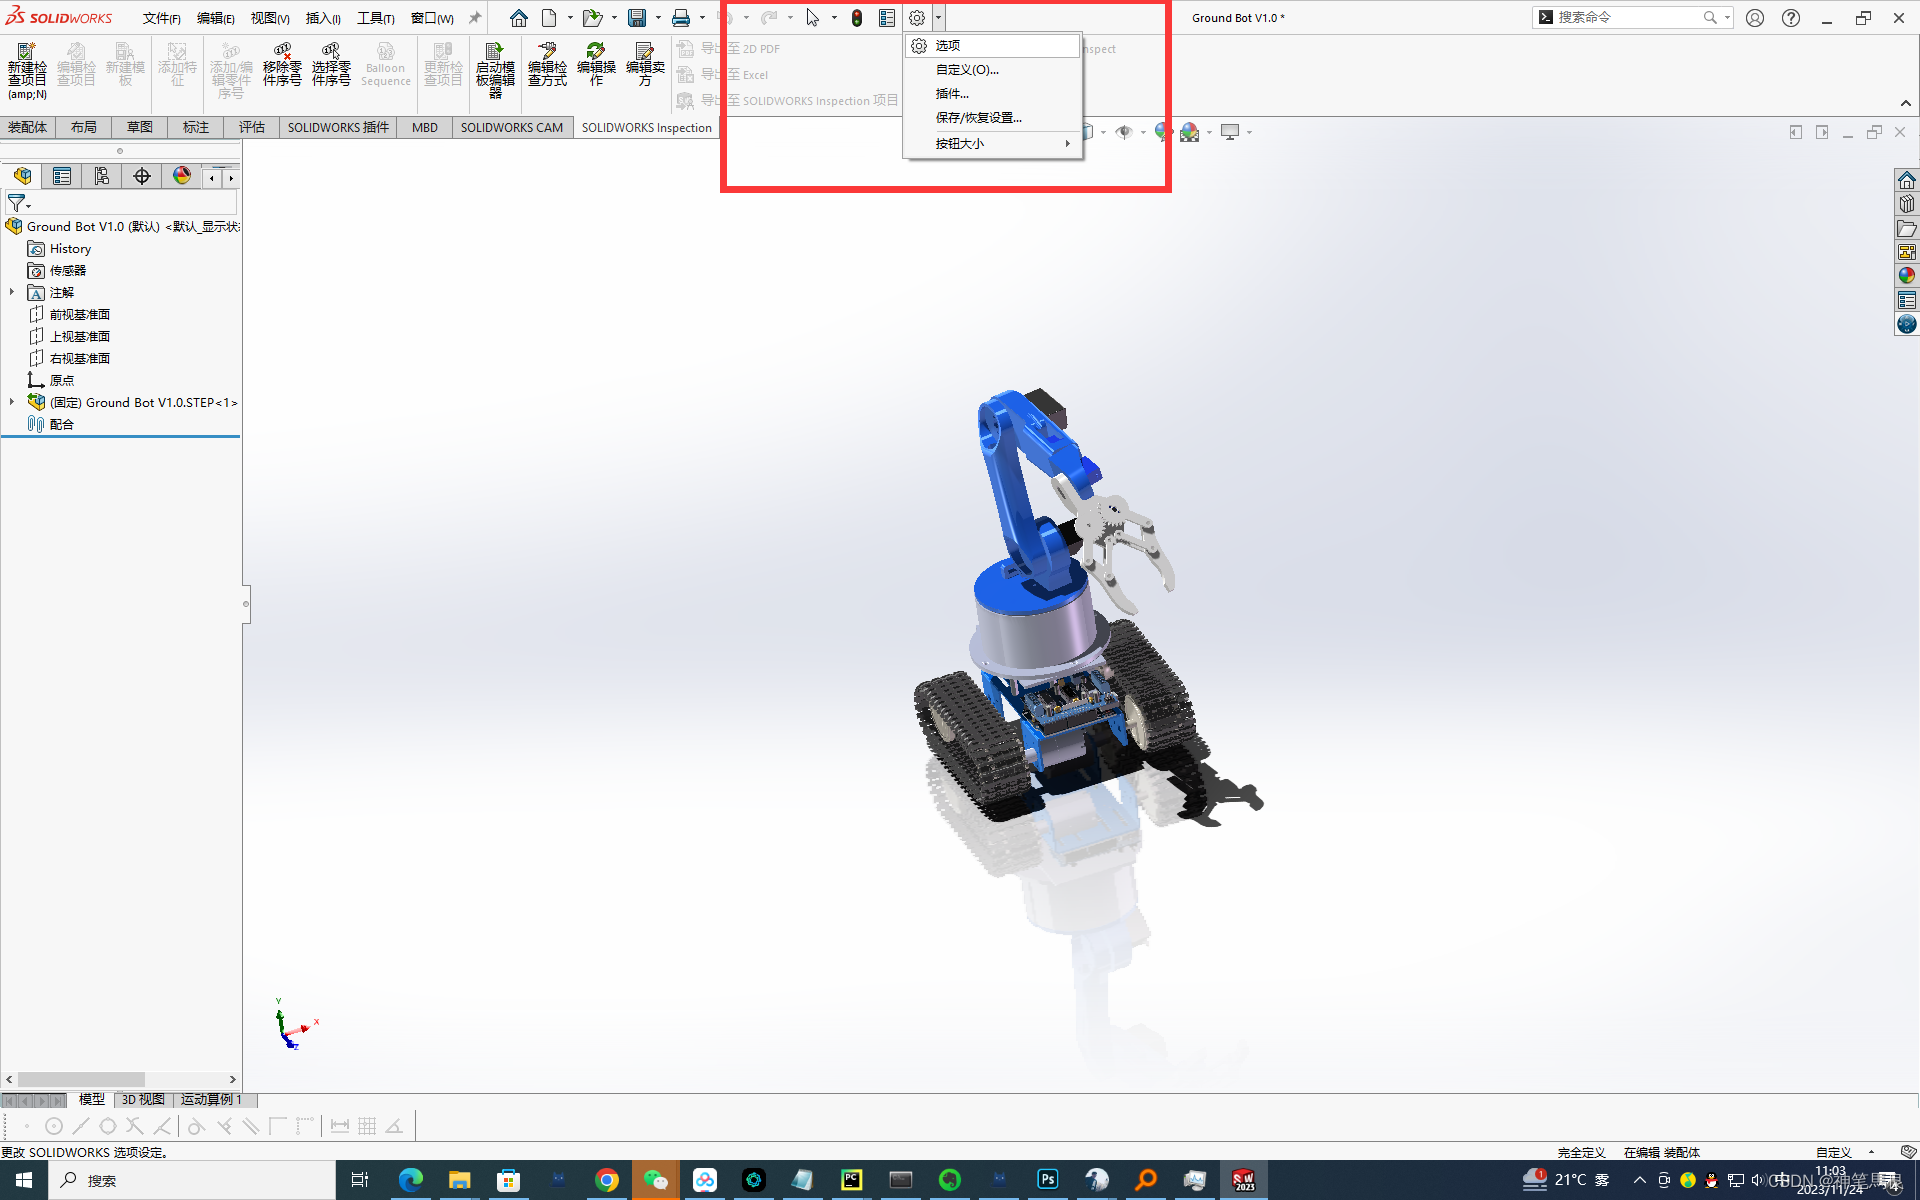Click the 编辑卖方 toolbar icon
Screen dimensions: 1920x1200
pyautogui.click(x=645, y=65)
